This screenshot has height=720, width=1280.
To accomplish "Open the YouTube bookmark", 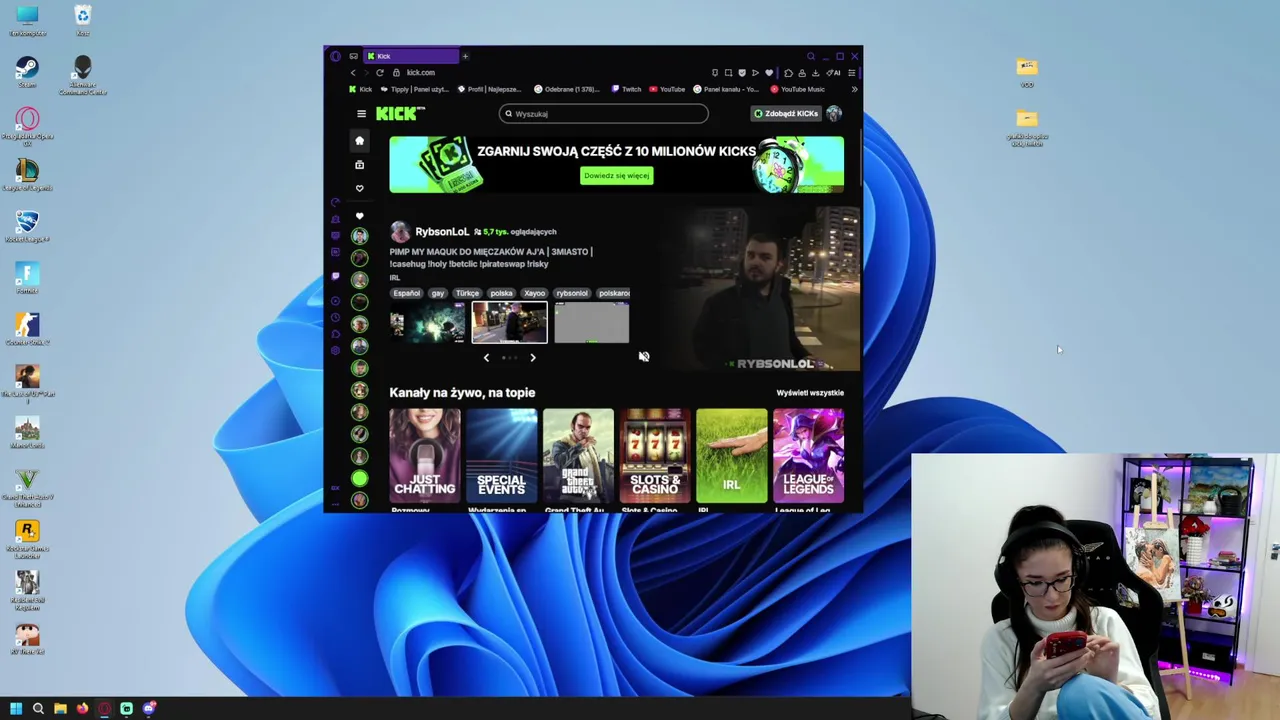I will [667, 89].
